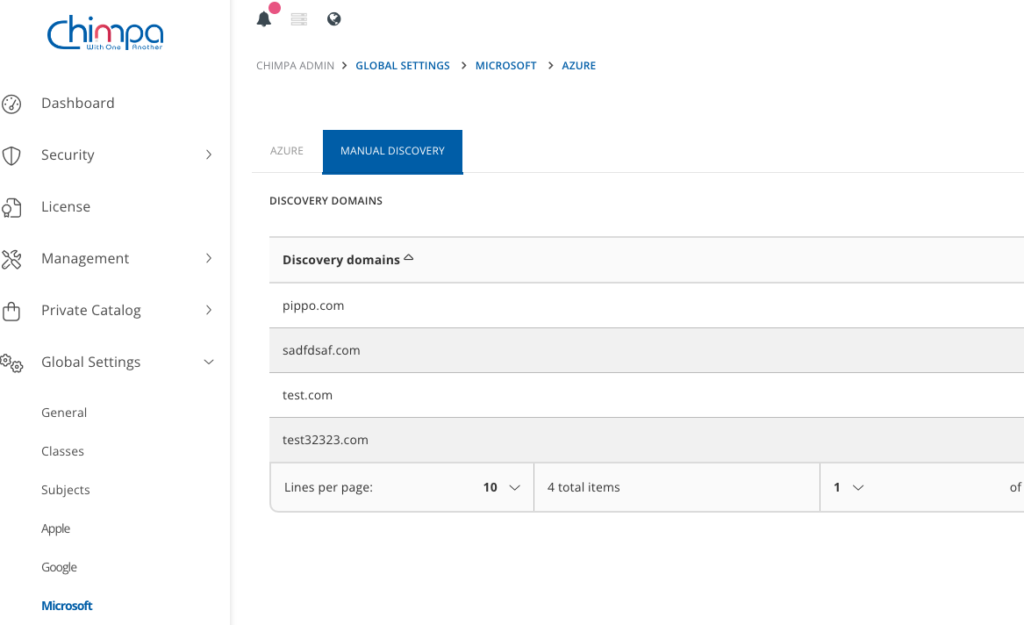The width and height of the screenshot is (1024, 625).
Task: Click the server list icon in top bar
Action: (x=299, y=19)
